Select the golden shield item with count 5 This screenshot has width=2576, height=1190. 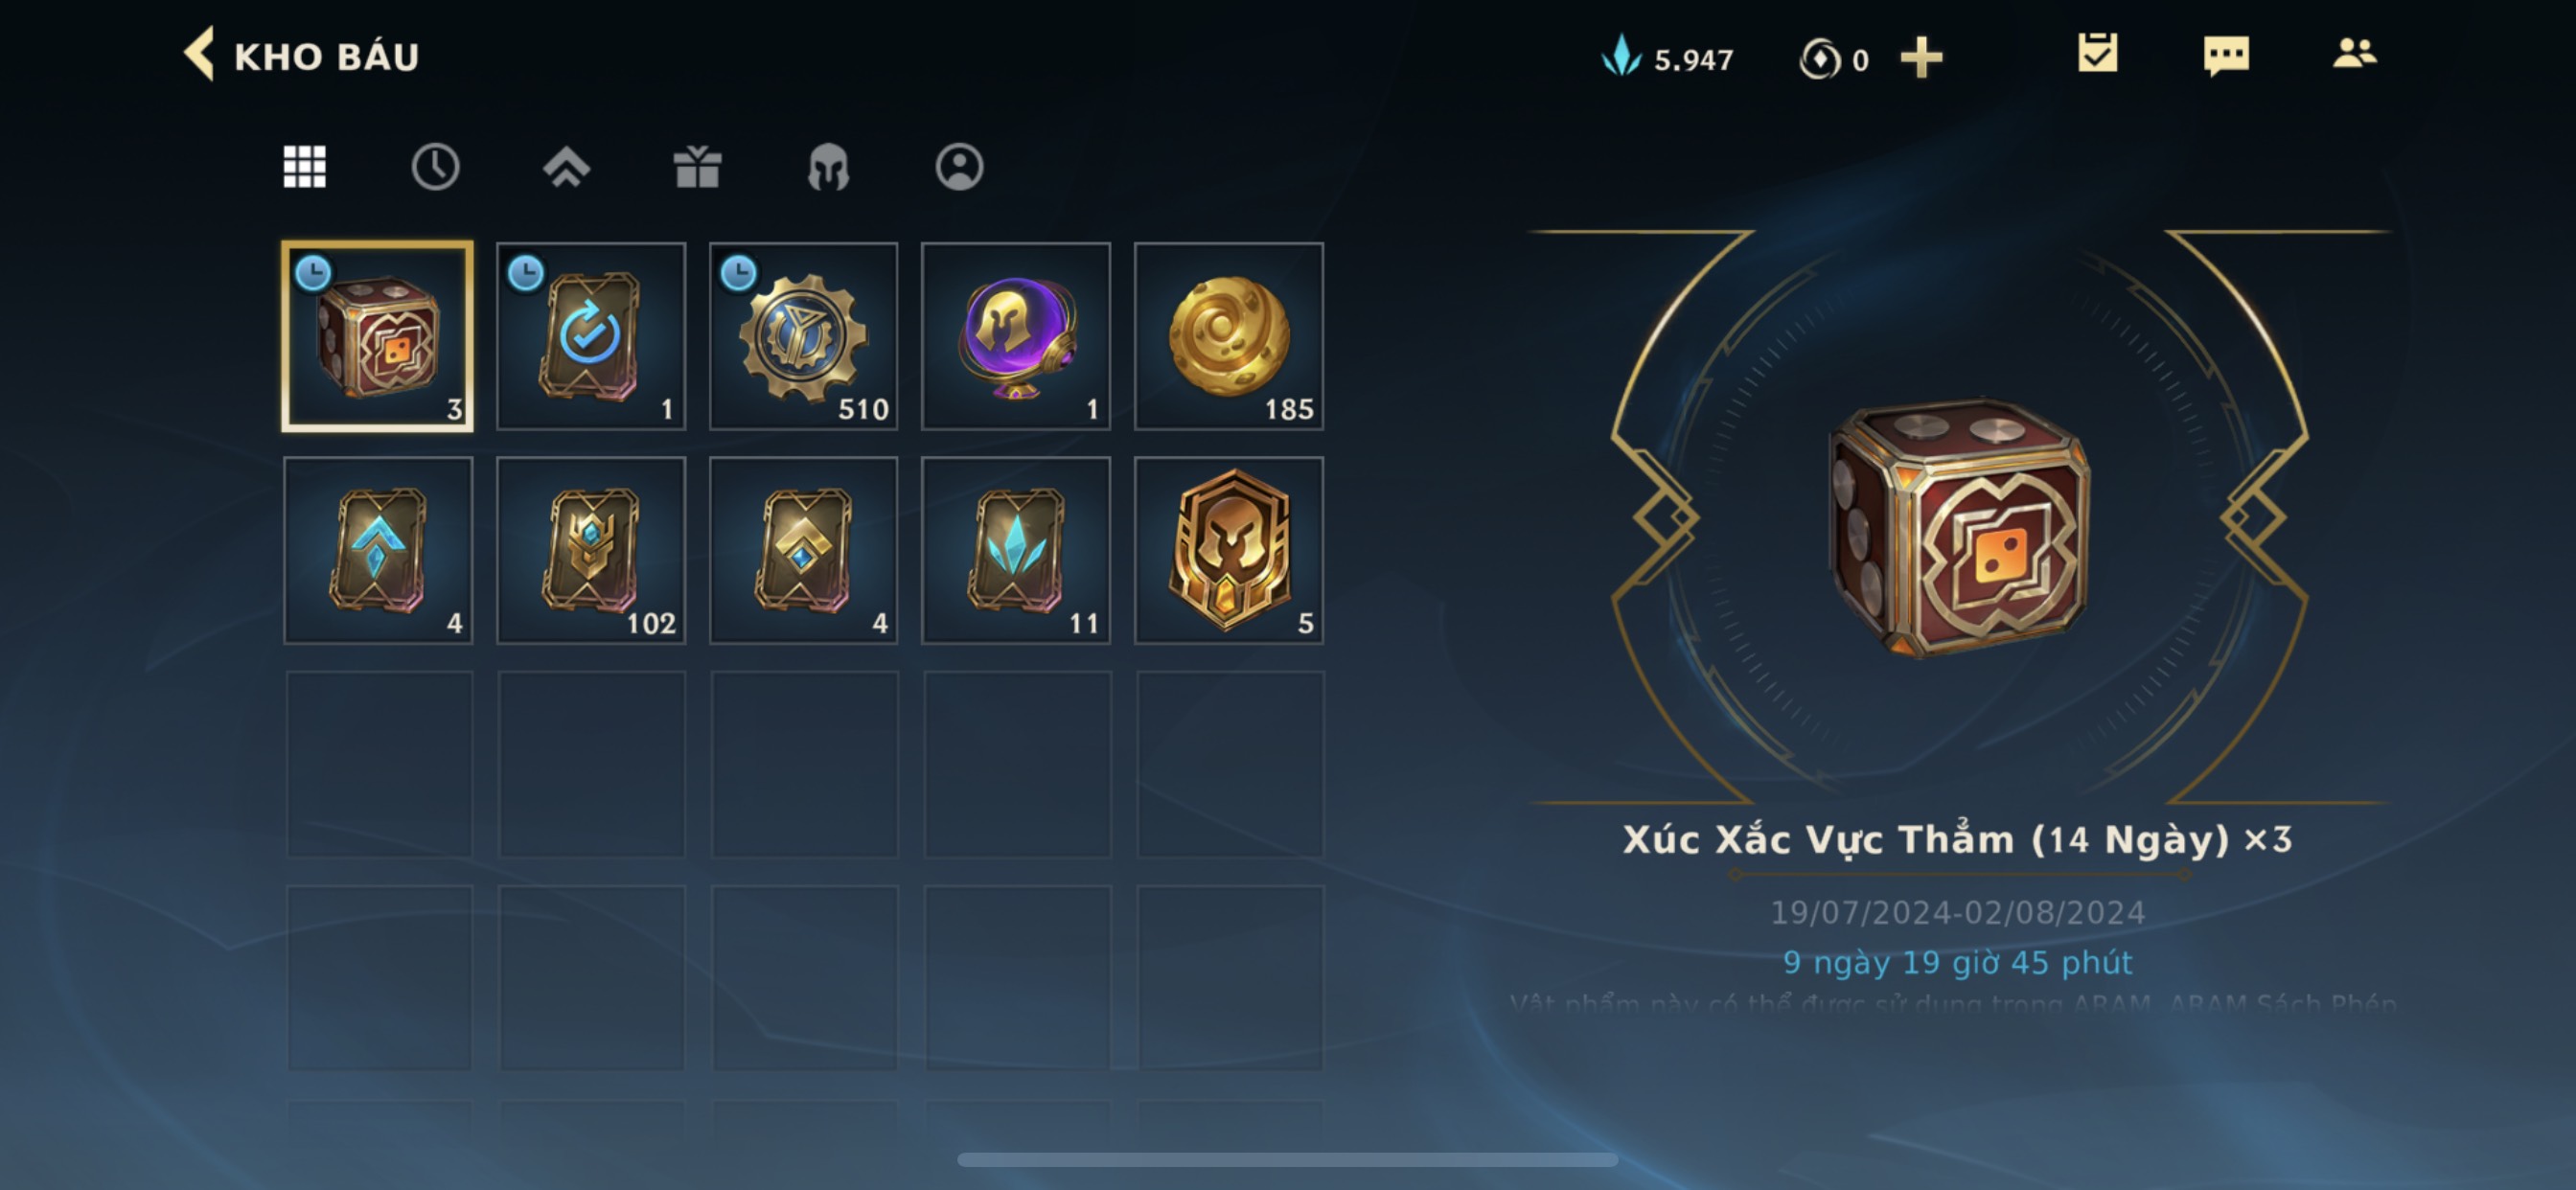click(1229, 551)
